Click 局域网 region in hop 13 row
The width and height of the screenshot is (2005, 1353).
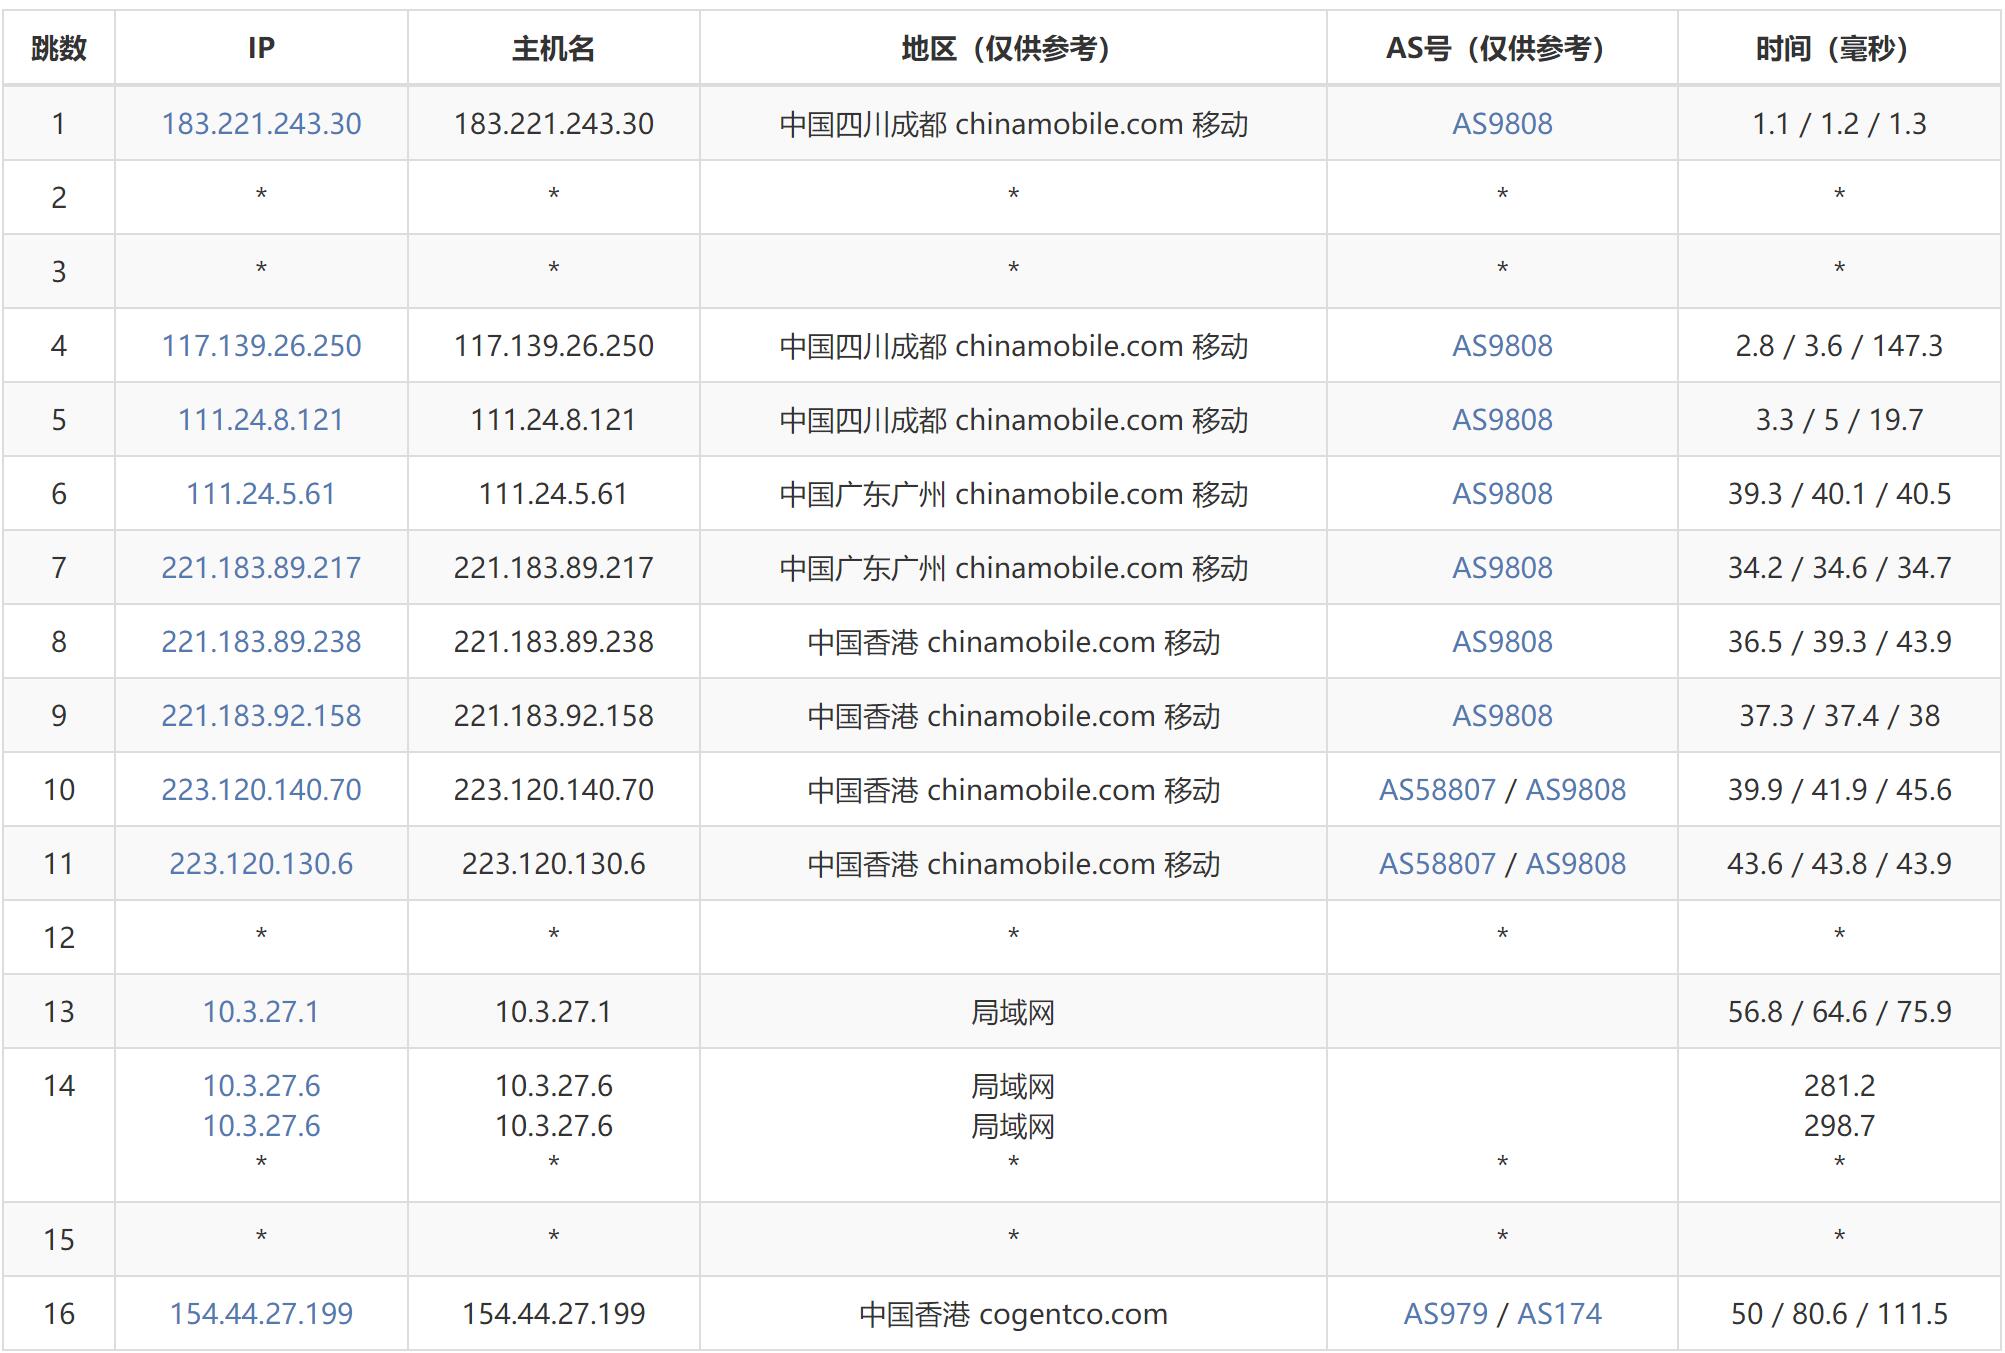(x=1013, y=1012)
